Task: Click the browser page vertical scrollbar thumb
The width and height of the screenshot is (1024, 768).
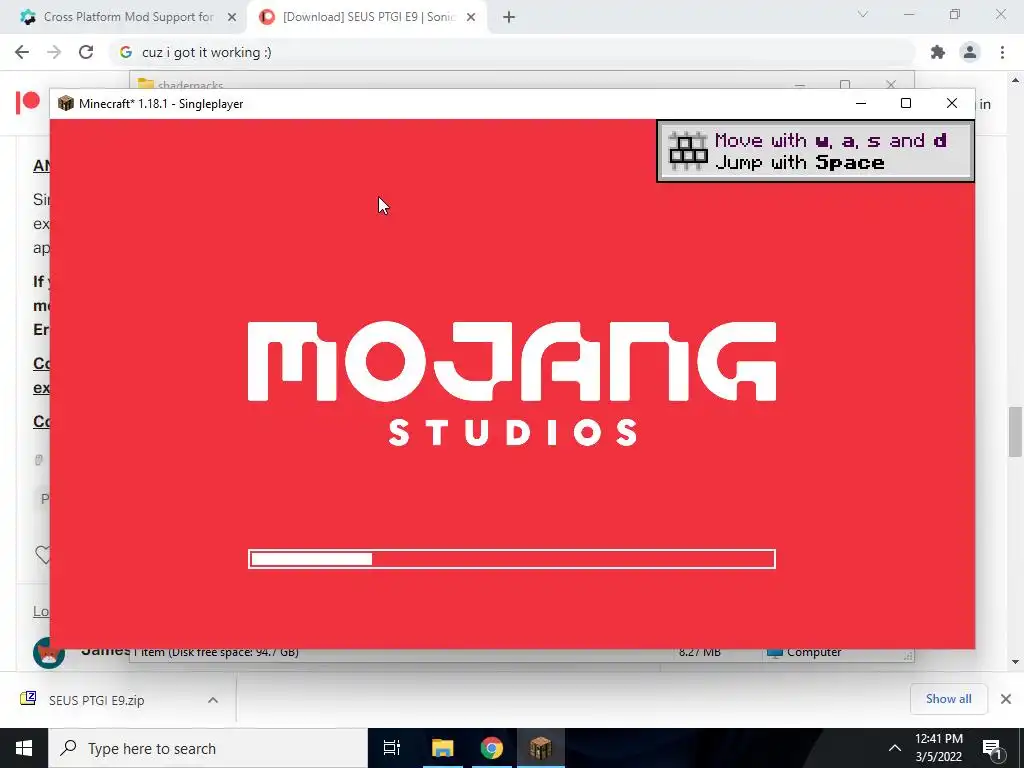Action: point(1015,432)
